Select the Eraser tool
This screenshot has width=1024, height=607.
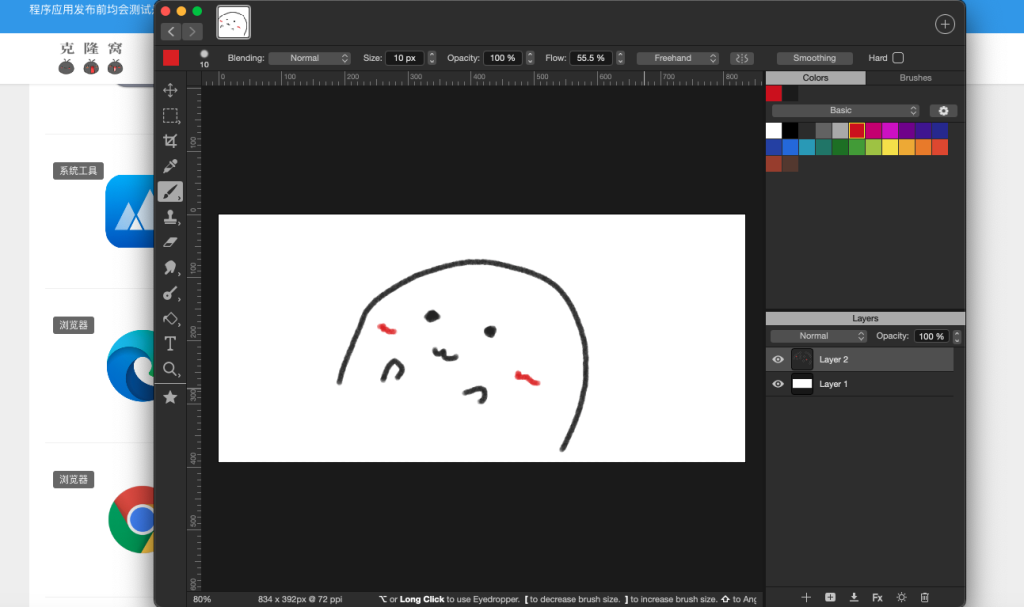tap(170, 242)
